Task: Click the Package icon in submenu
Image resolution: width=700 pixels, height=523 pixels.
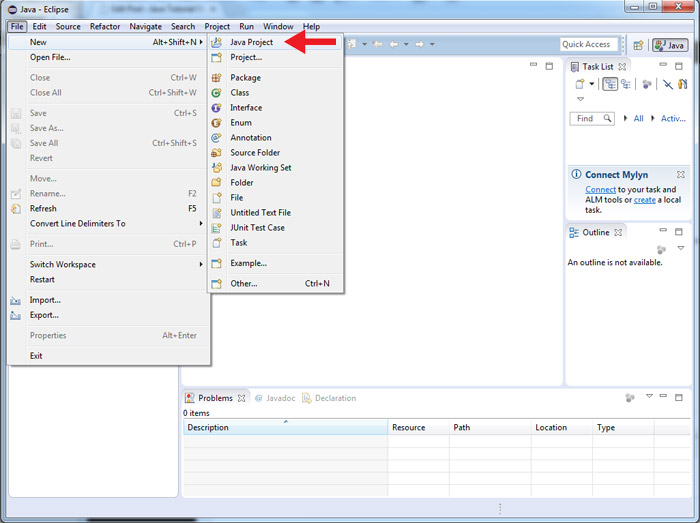Action: point(217,78)
